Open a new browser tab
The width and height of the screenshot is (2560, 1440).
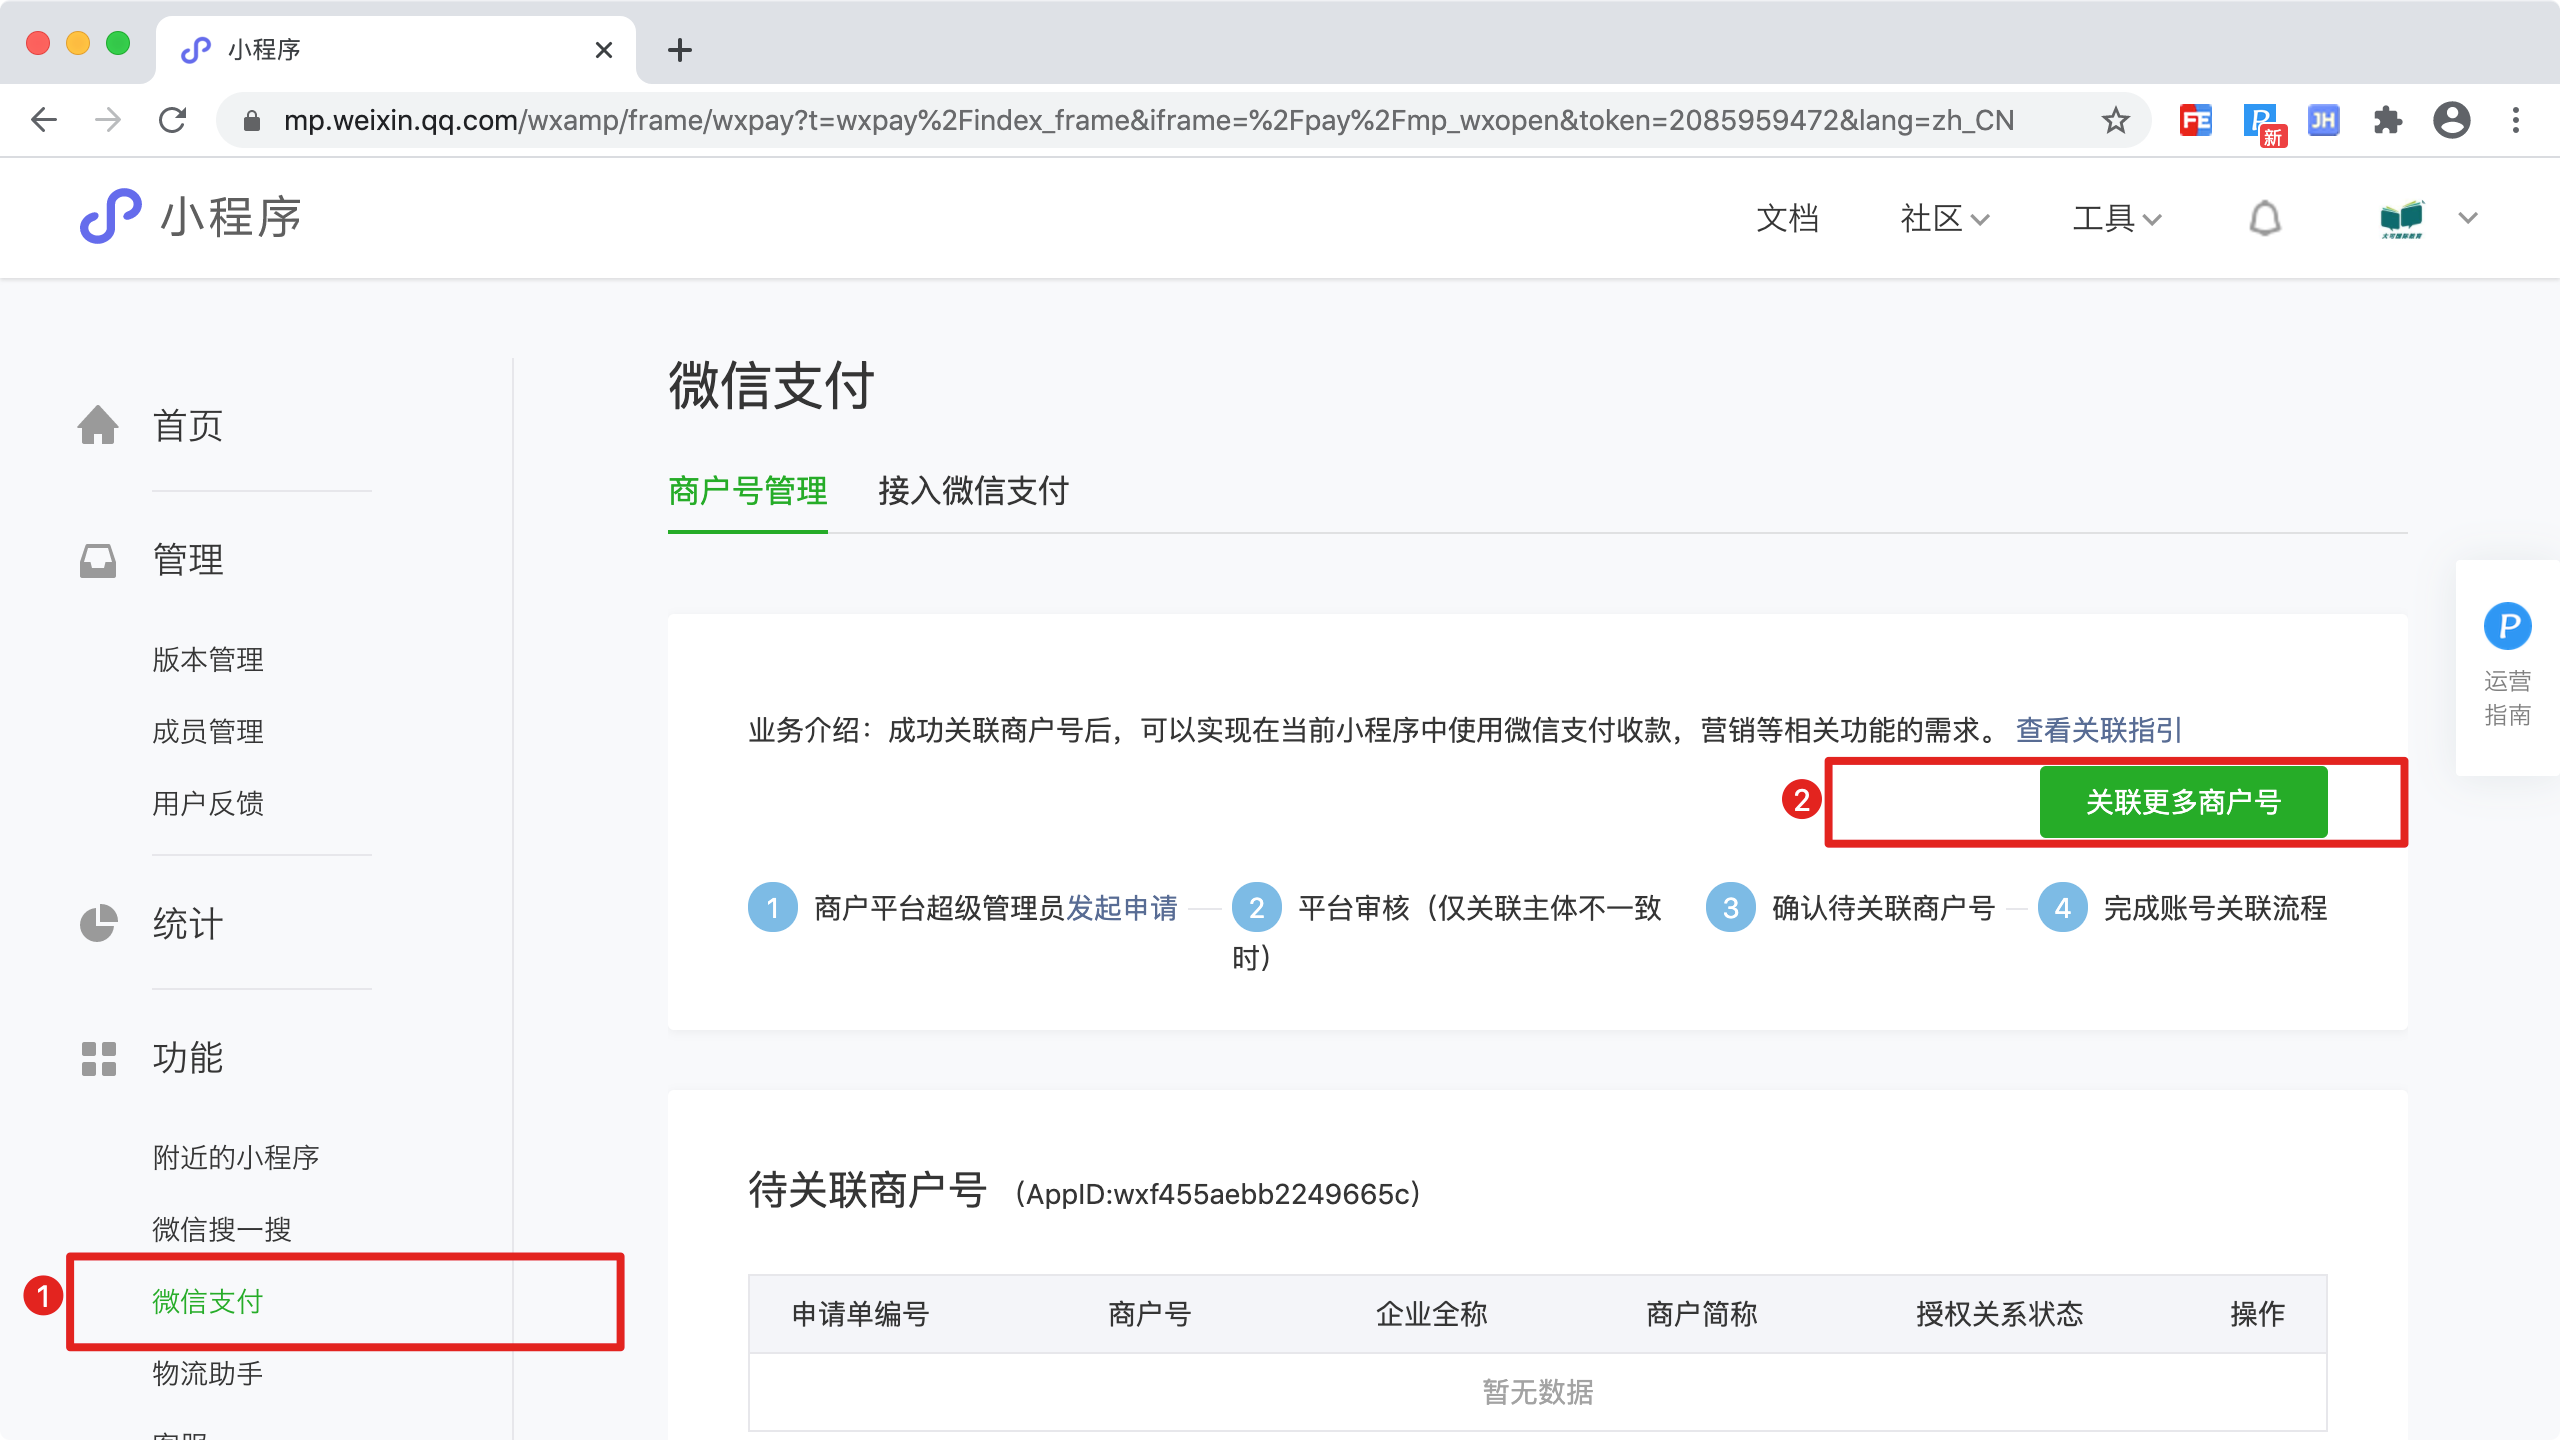(680, 50)
